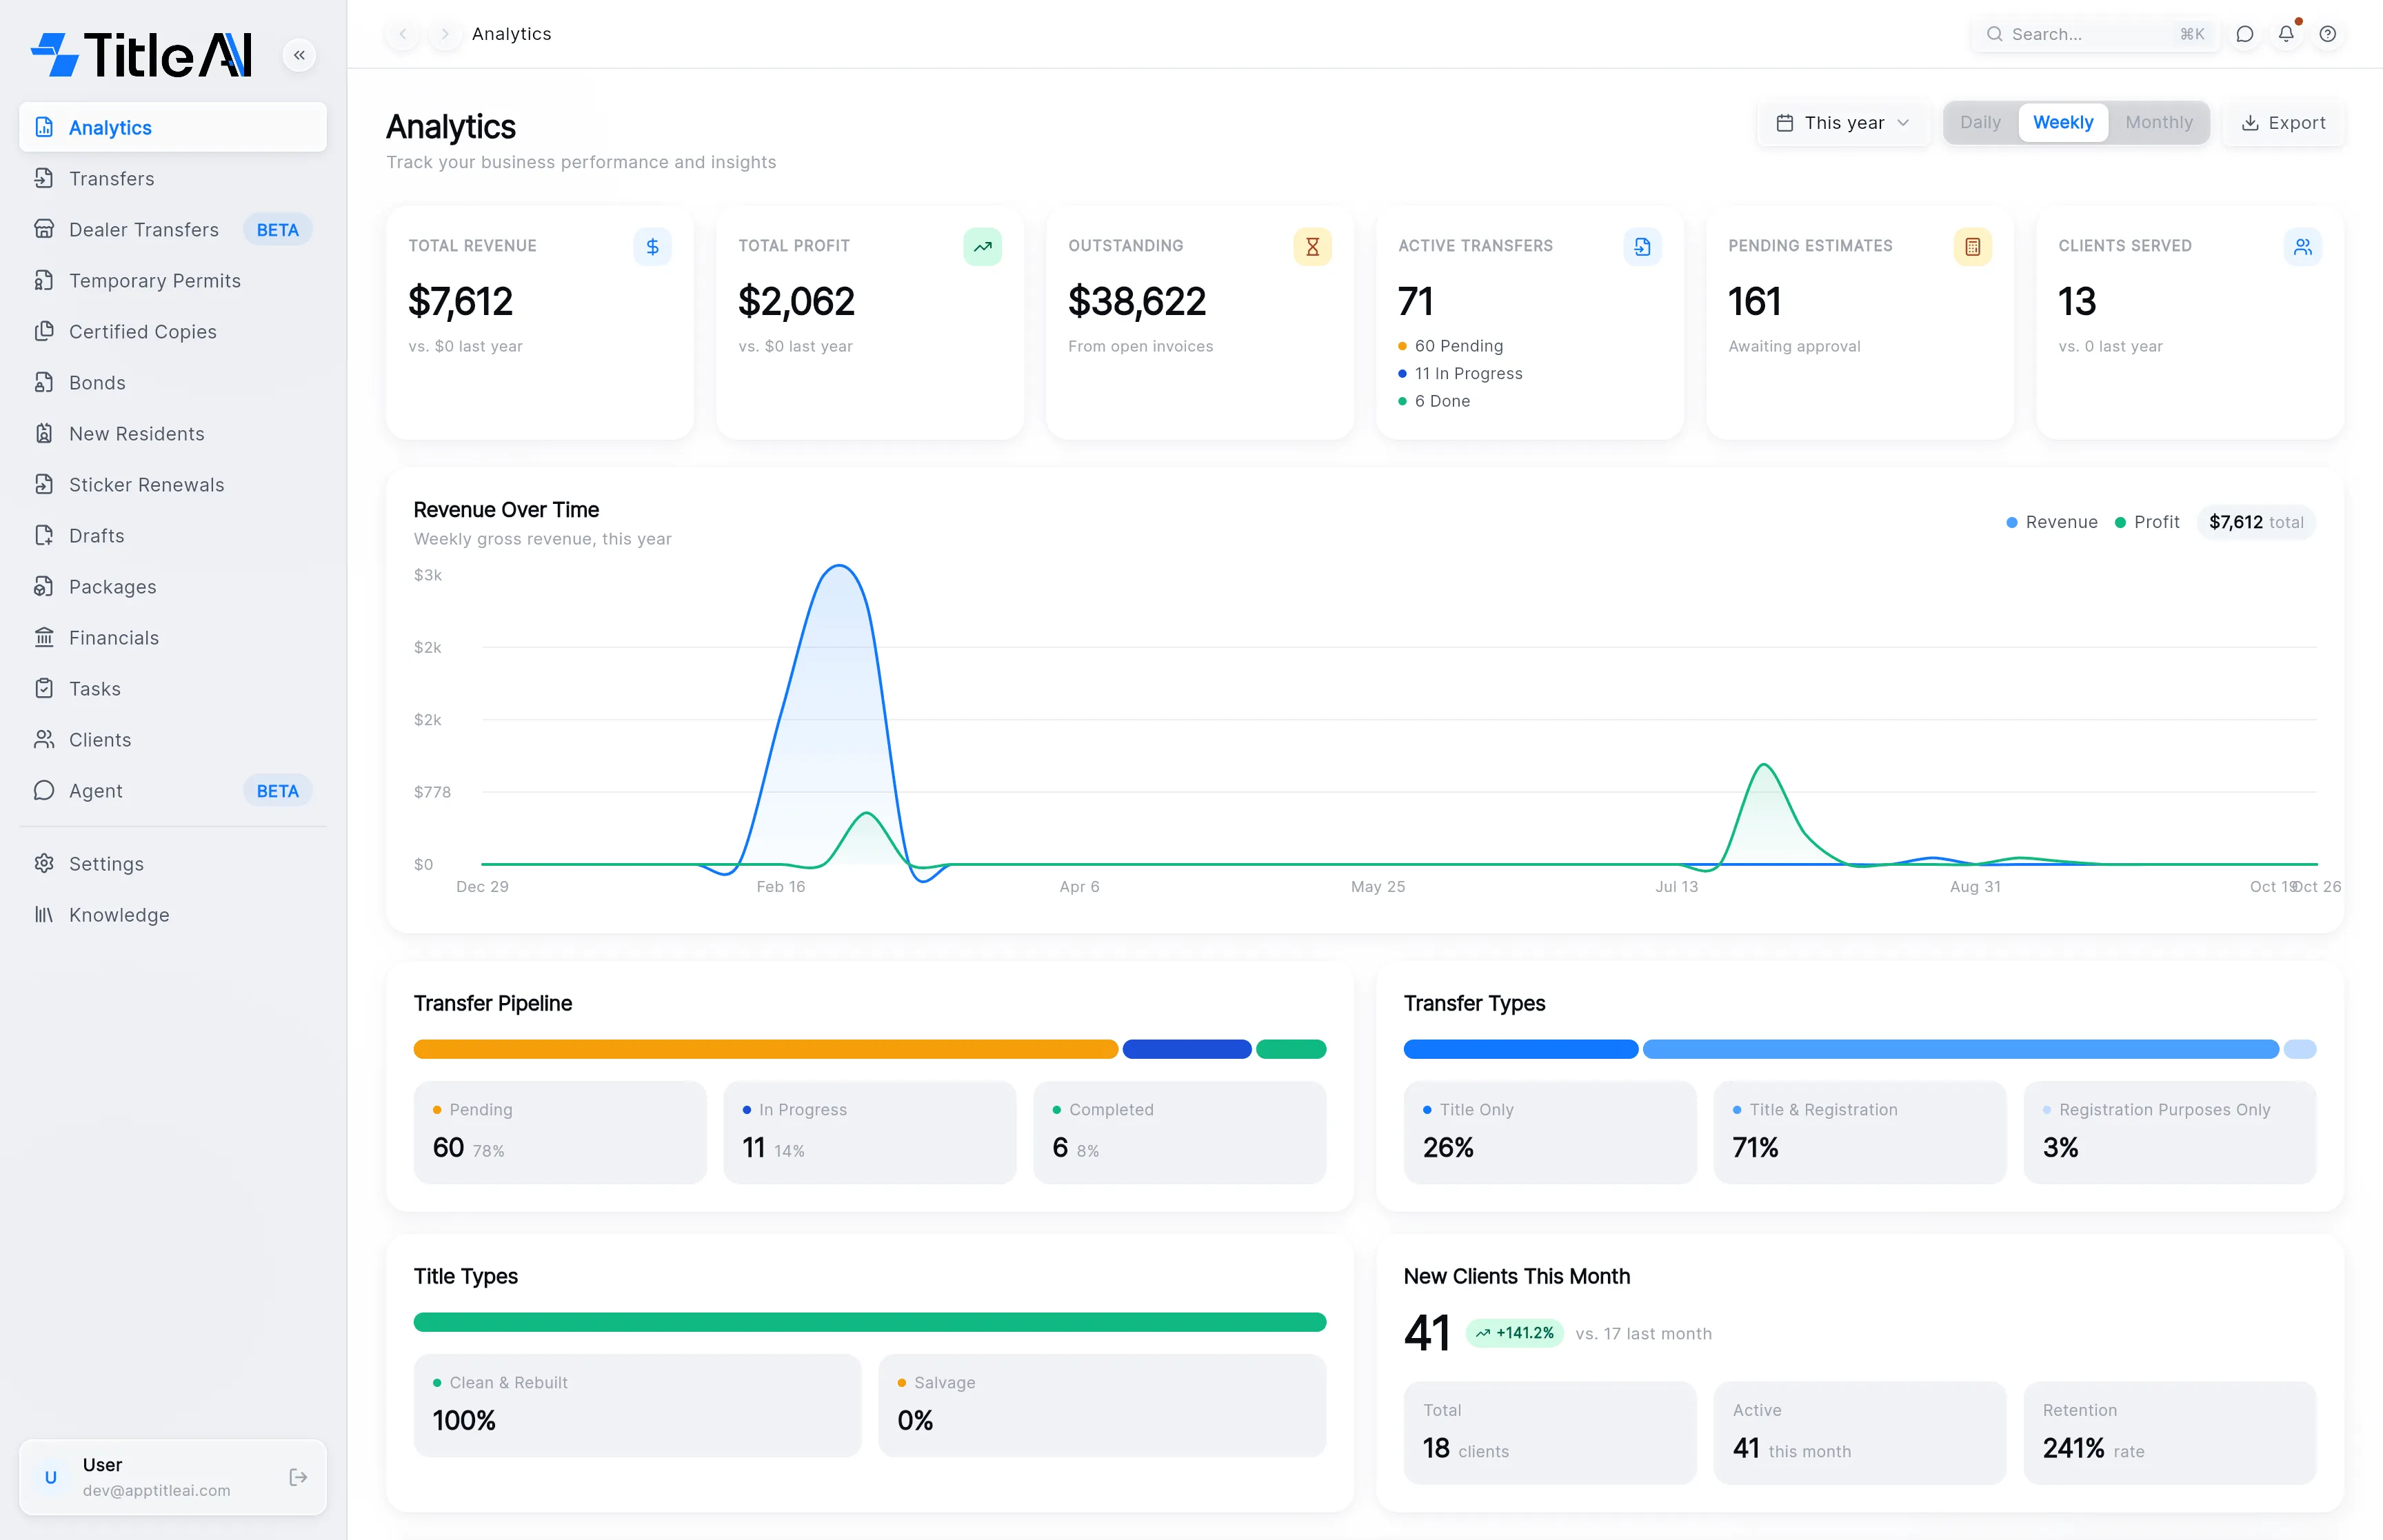The image size is (2383, 1540).
Task: Click the dollar icon on the Total Revenue card
Action: (652, 246)
